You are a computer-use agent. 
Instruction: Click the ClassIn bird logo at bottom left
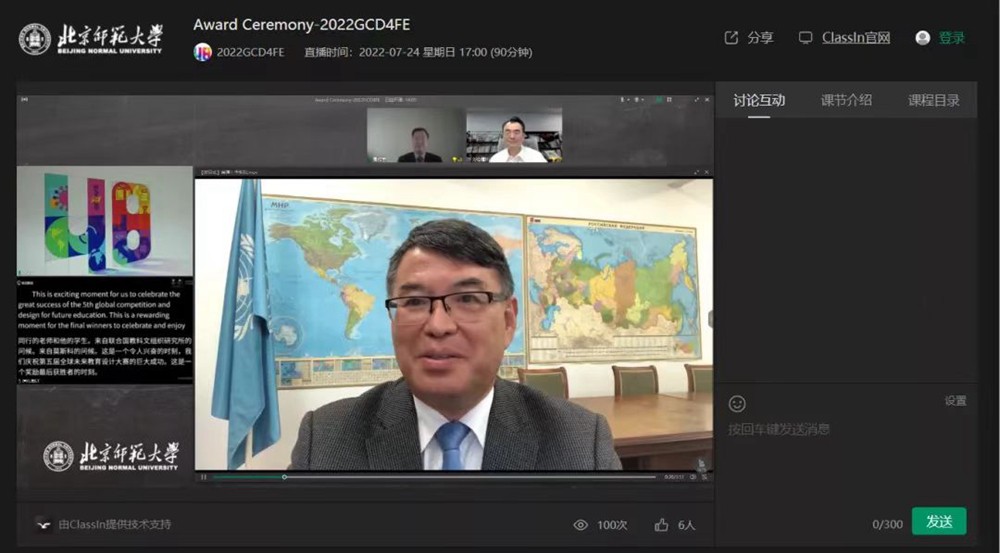coord(43,524)
